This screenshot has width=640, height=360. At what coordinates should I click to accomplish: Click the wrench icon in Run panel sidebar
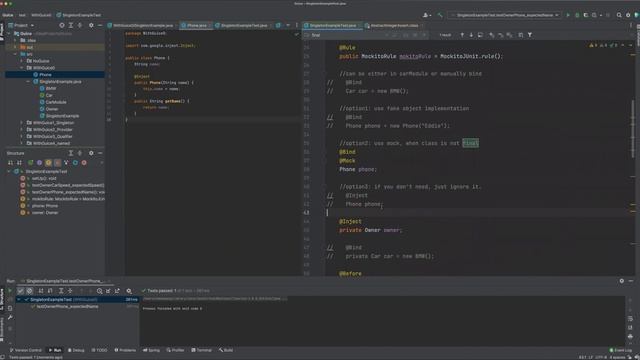coord(10,317)
